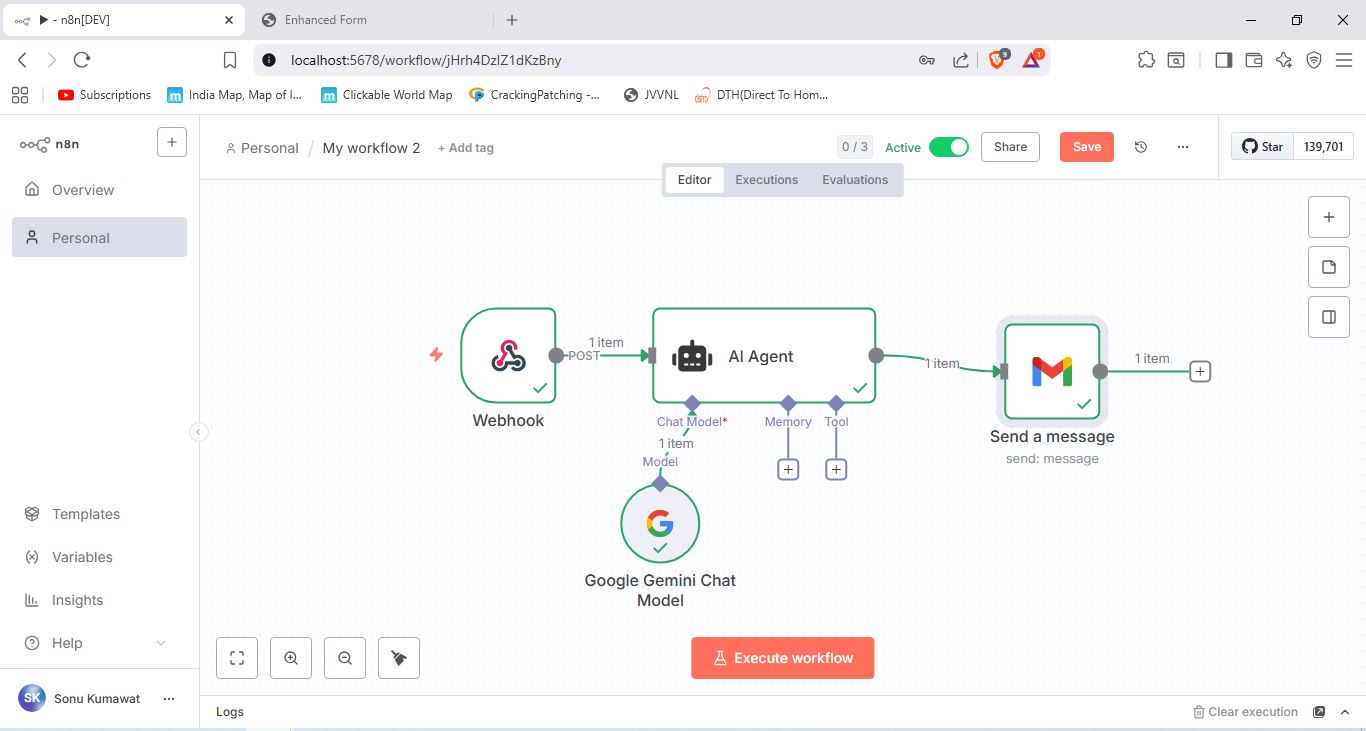
Task: Open workflow history icon
Action: (x=1141, y=147)
